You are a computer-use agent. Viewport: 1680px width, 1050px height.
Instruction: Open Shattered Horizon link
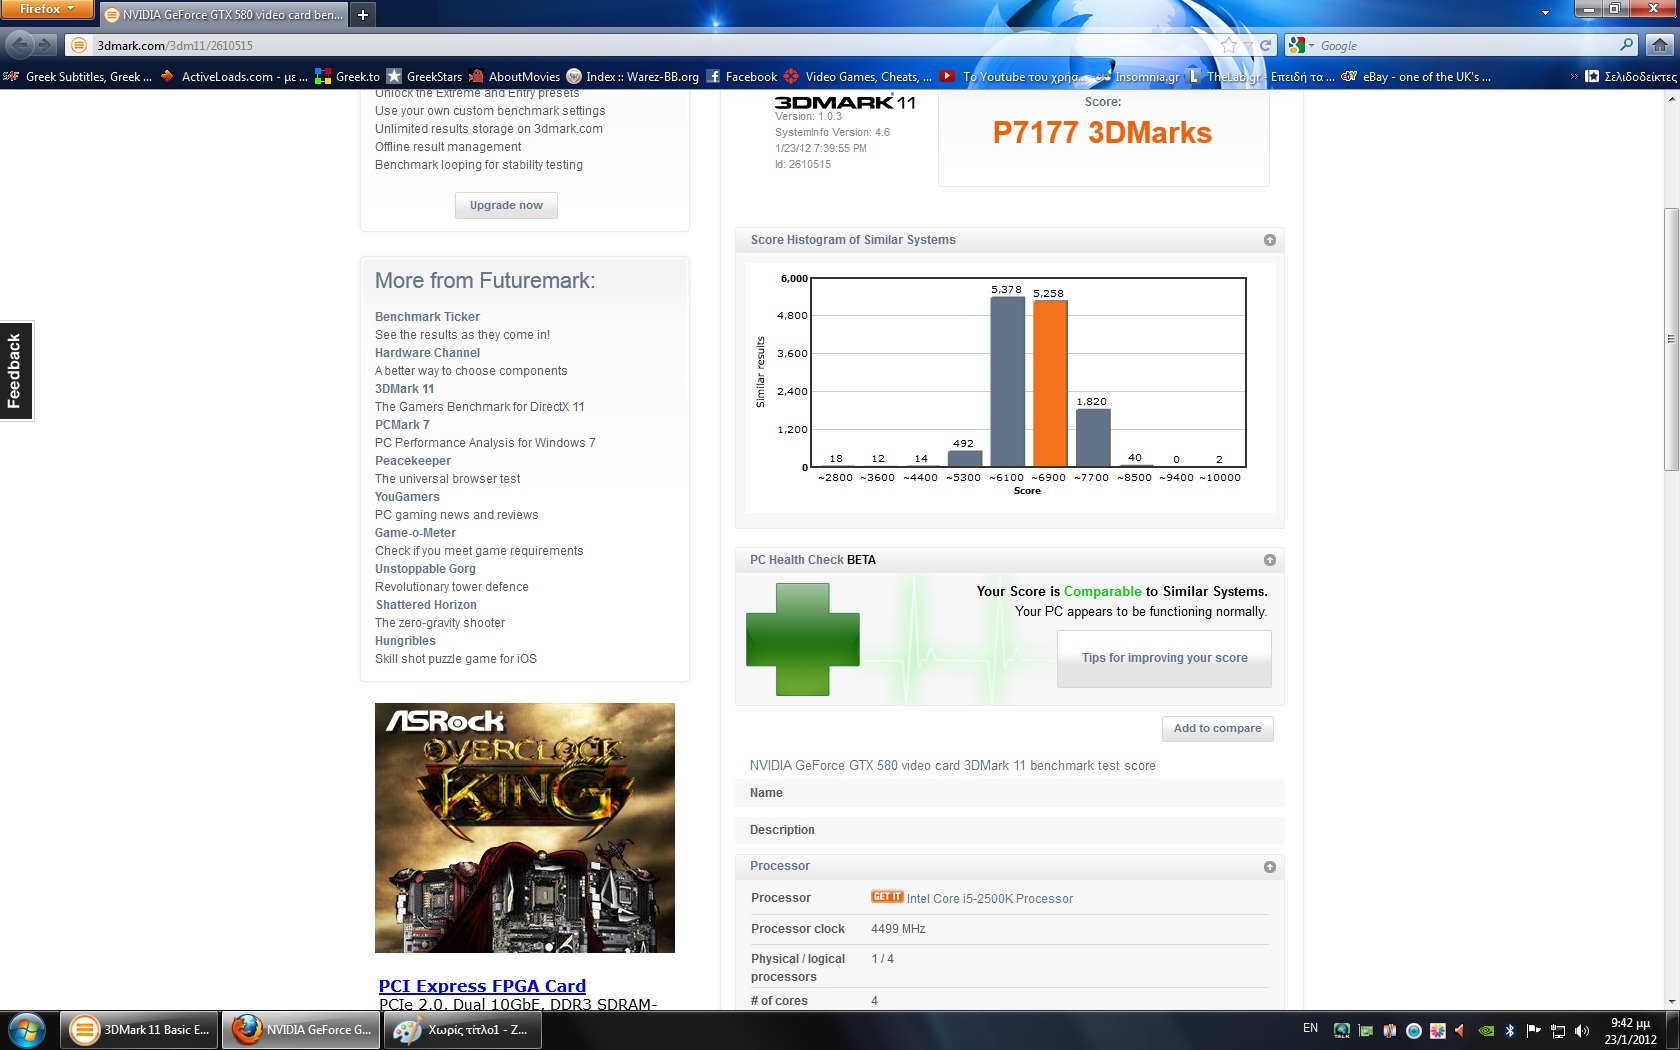point(426,605)
